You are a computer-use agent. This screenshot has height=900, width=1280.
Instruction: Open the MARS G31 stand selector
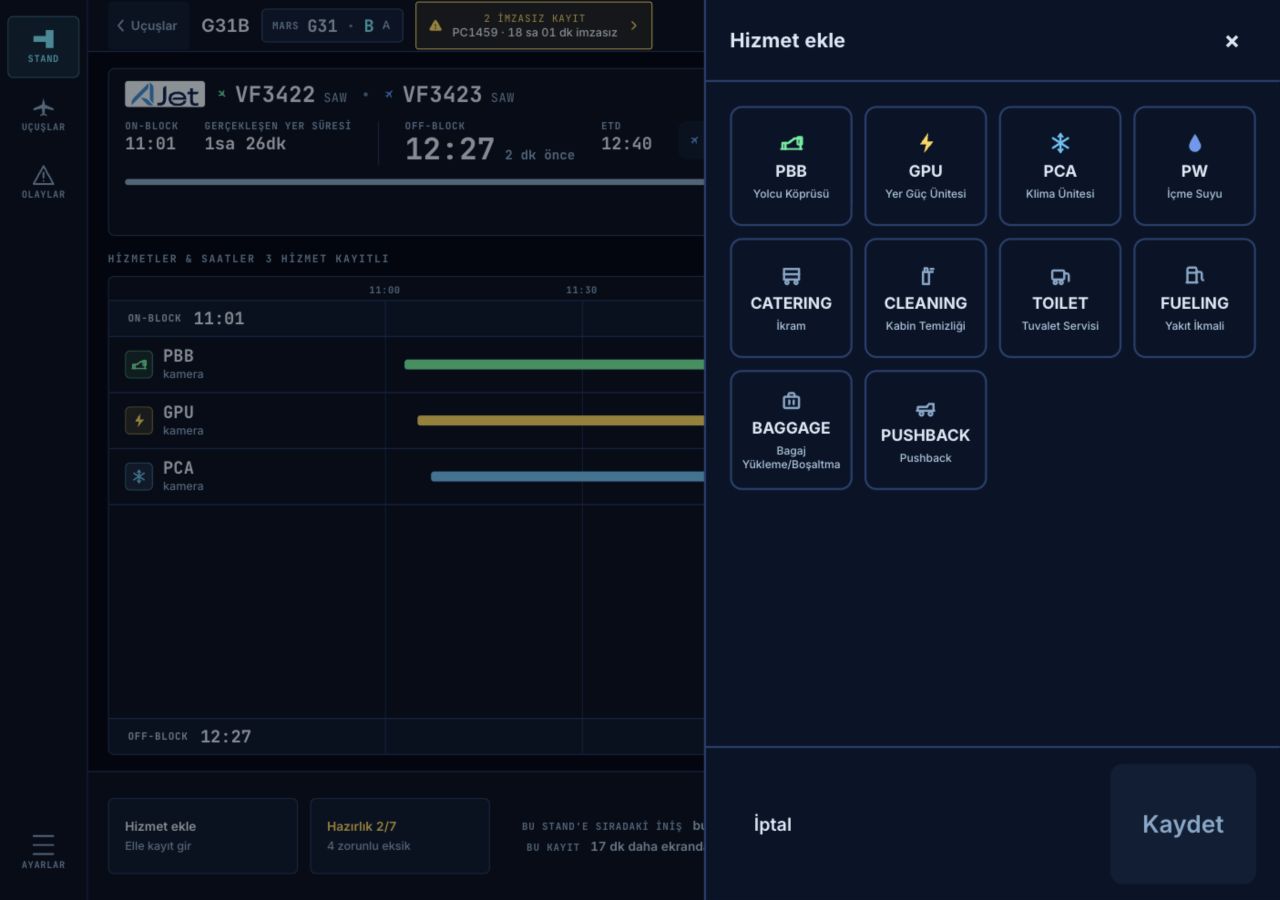[332, 26]
